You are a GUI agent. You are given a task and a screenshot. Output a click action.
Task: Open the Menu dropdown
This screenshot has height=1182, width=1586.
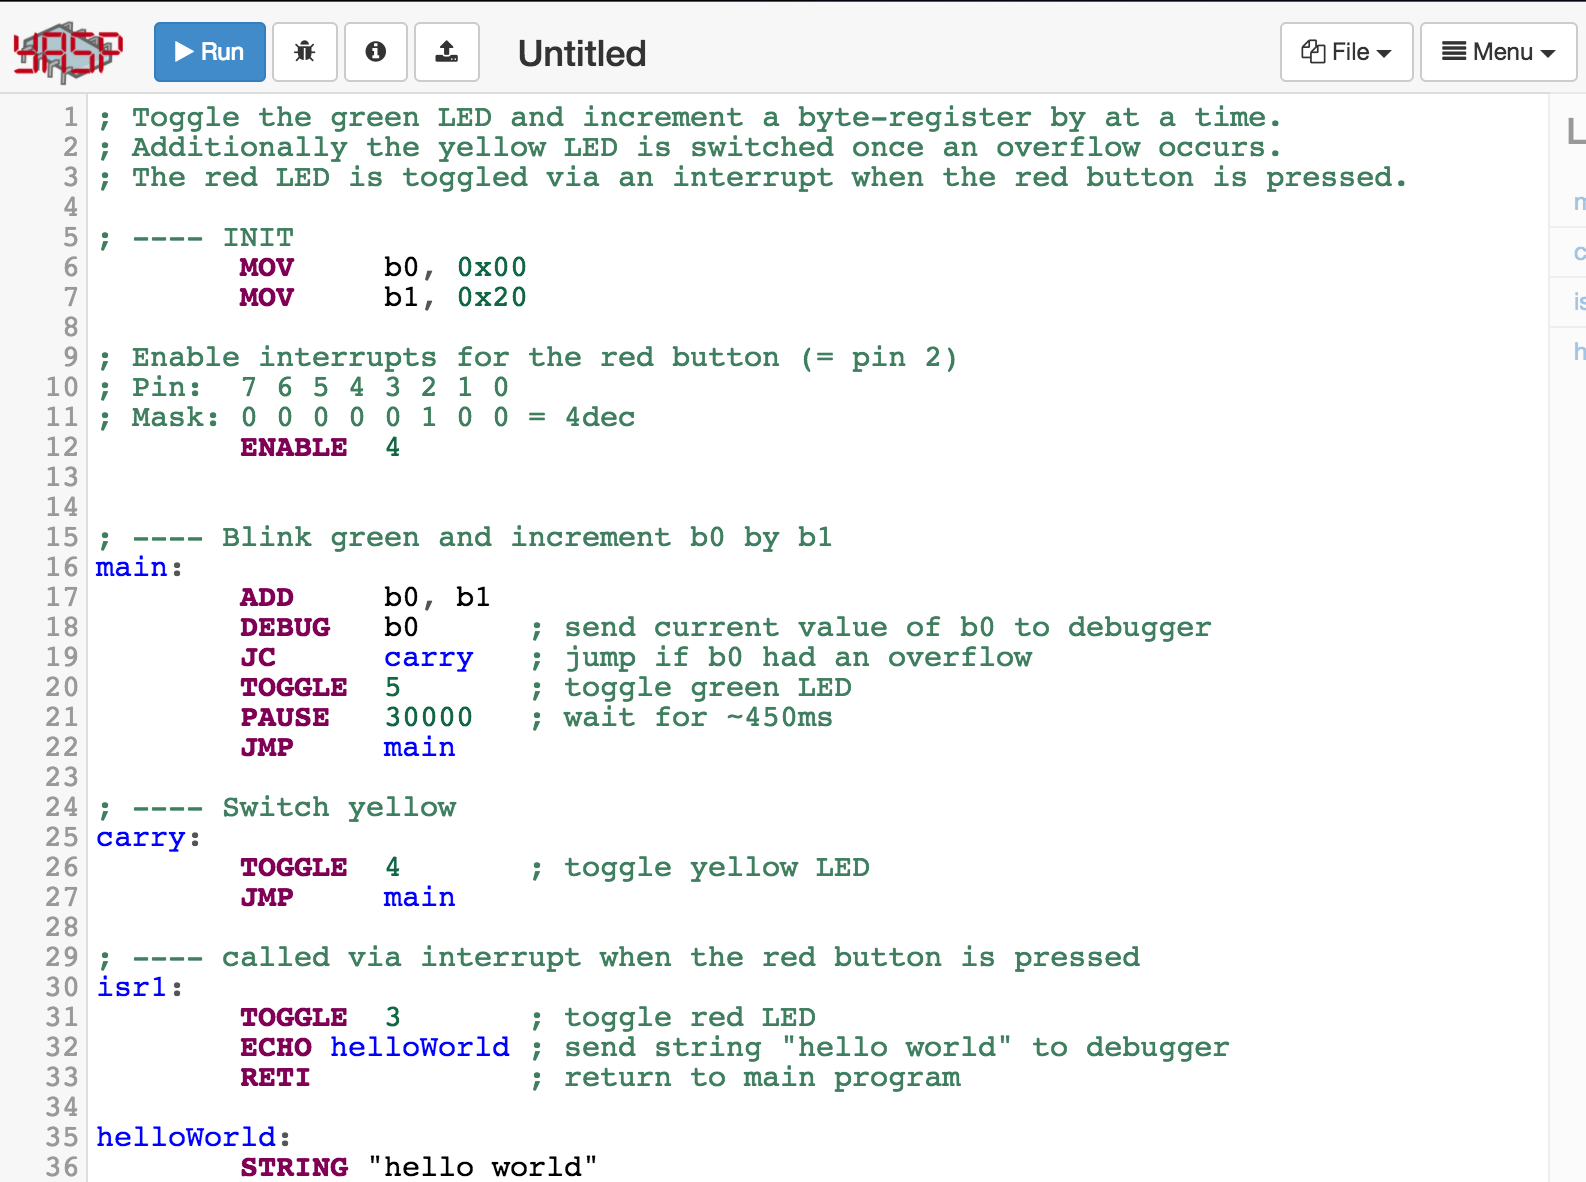(1497, 52)
